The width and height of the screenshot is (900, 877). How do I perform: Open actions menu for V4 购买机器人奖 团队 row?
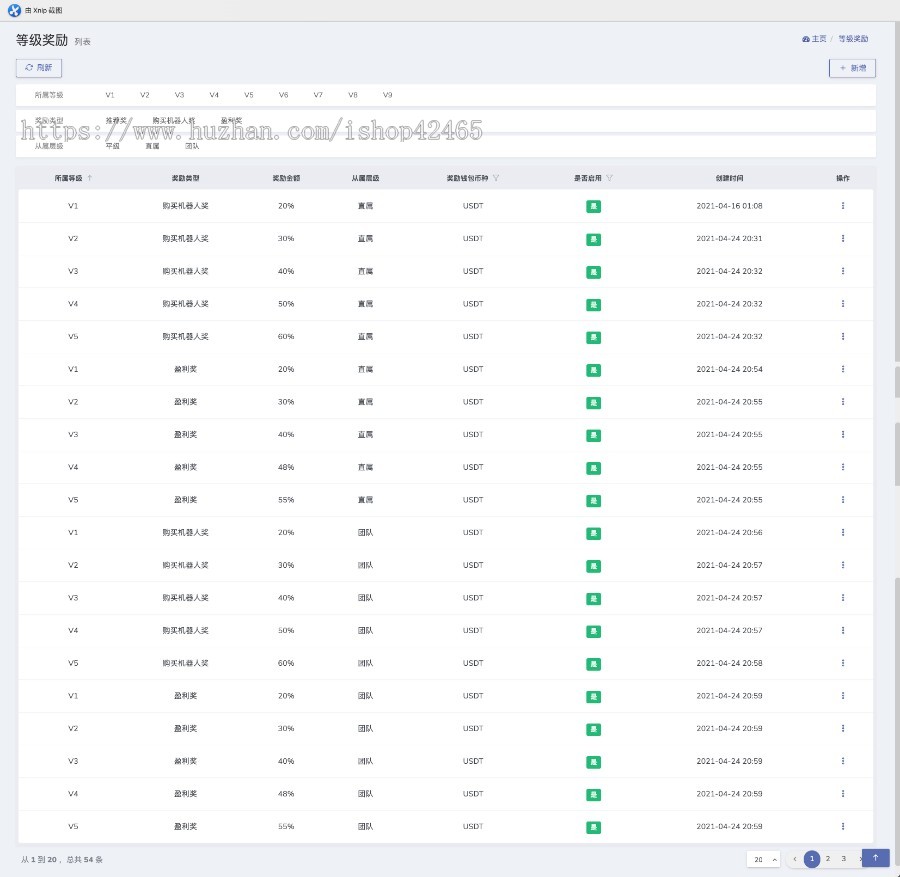[x=843, y=631]
